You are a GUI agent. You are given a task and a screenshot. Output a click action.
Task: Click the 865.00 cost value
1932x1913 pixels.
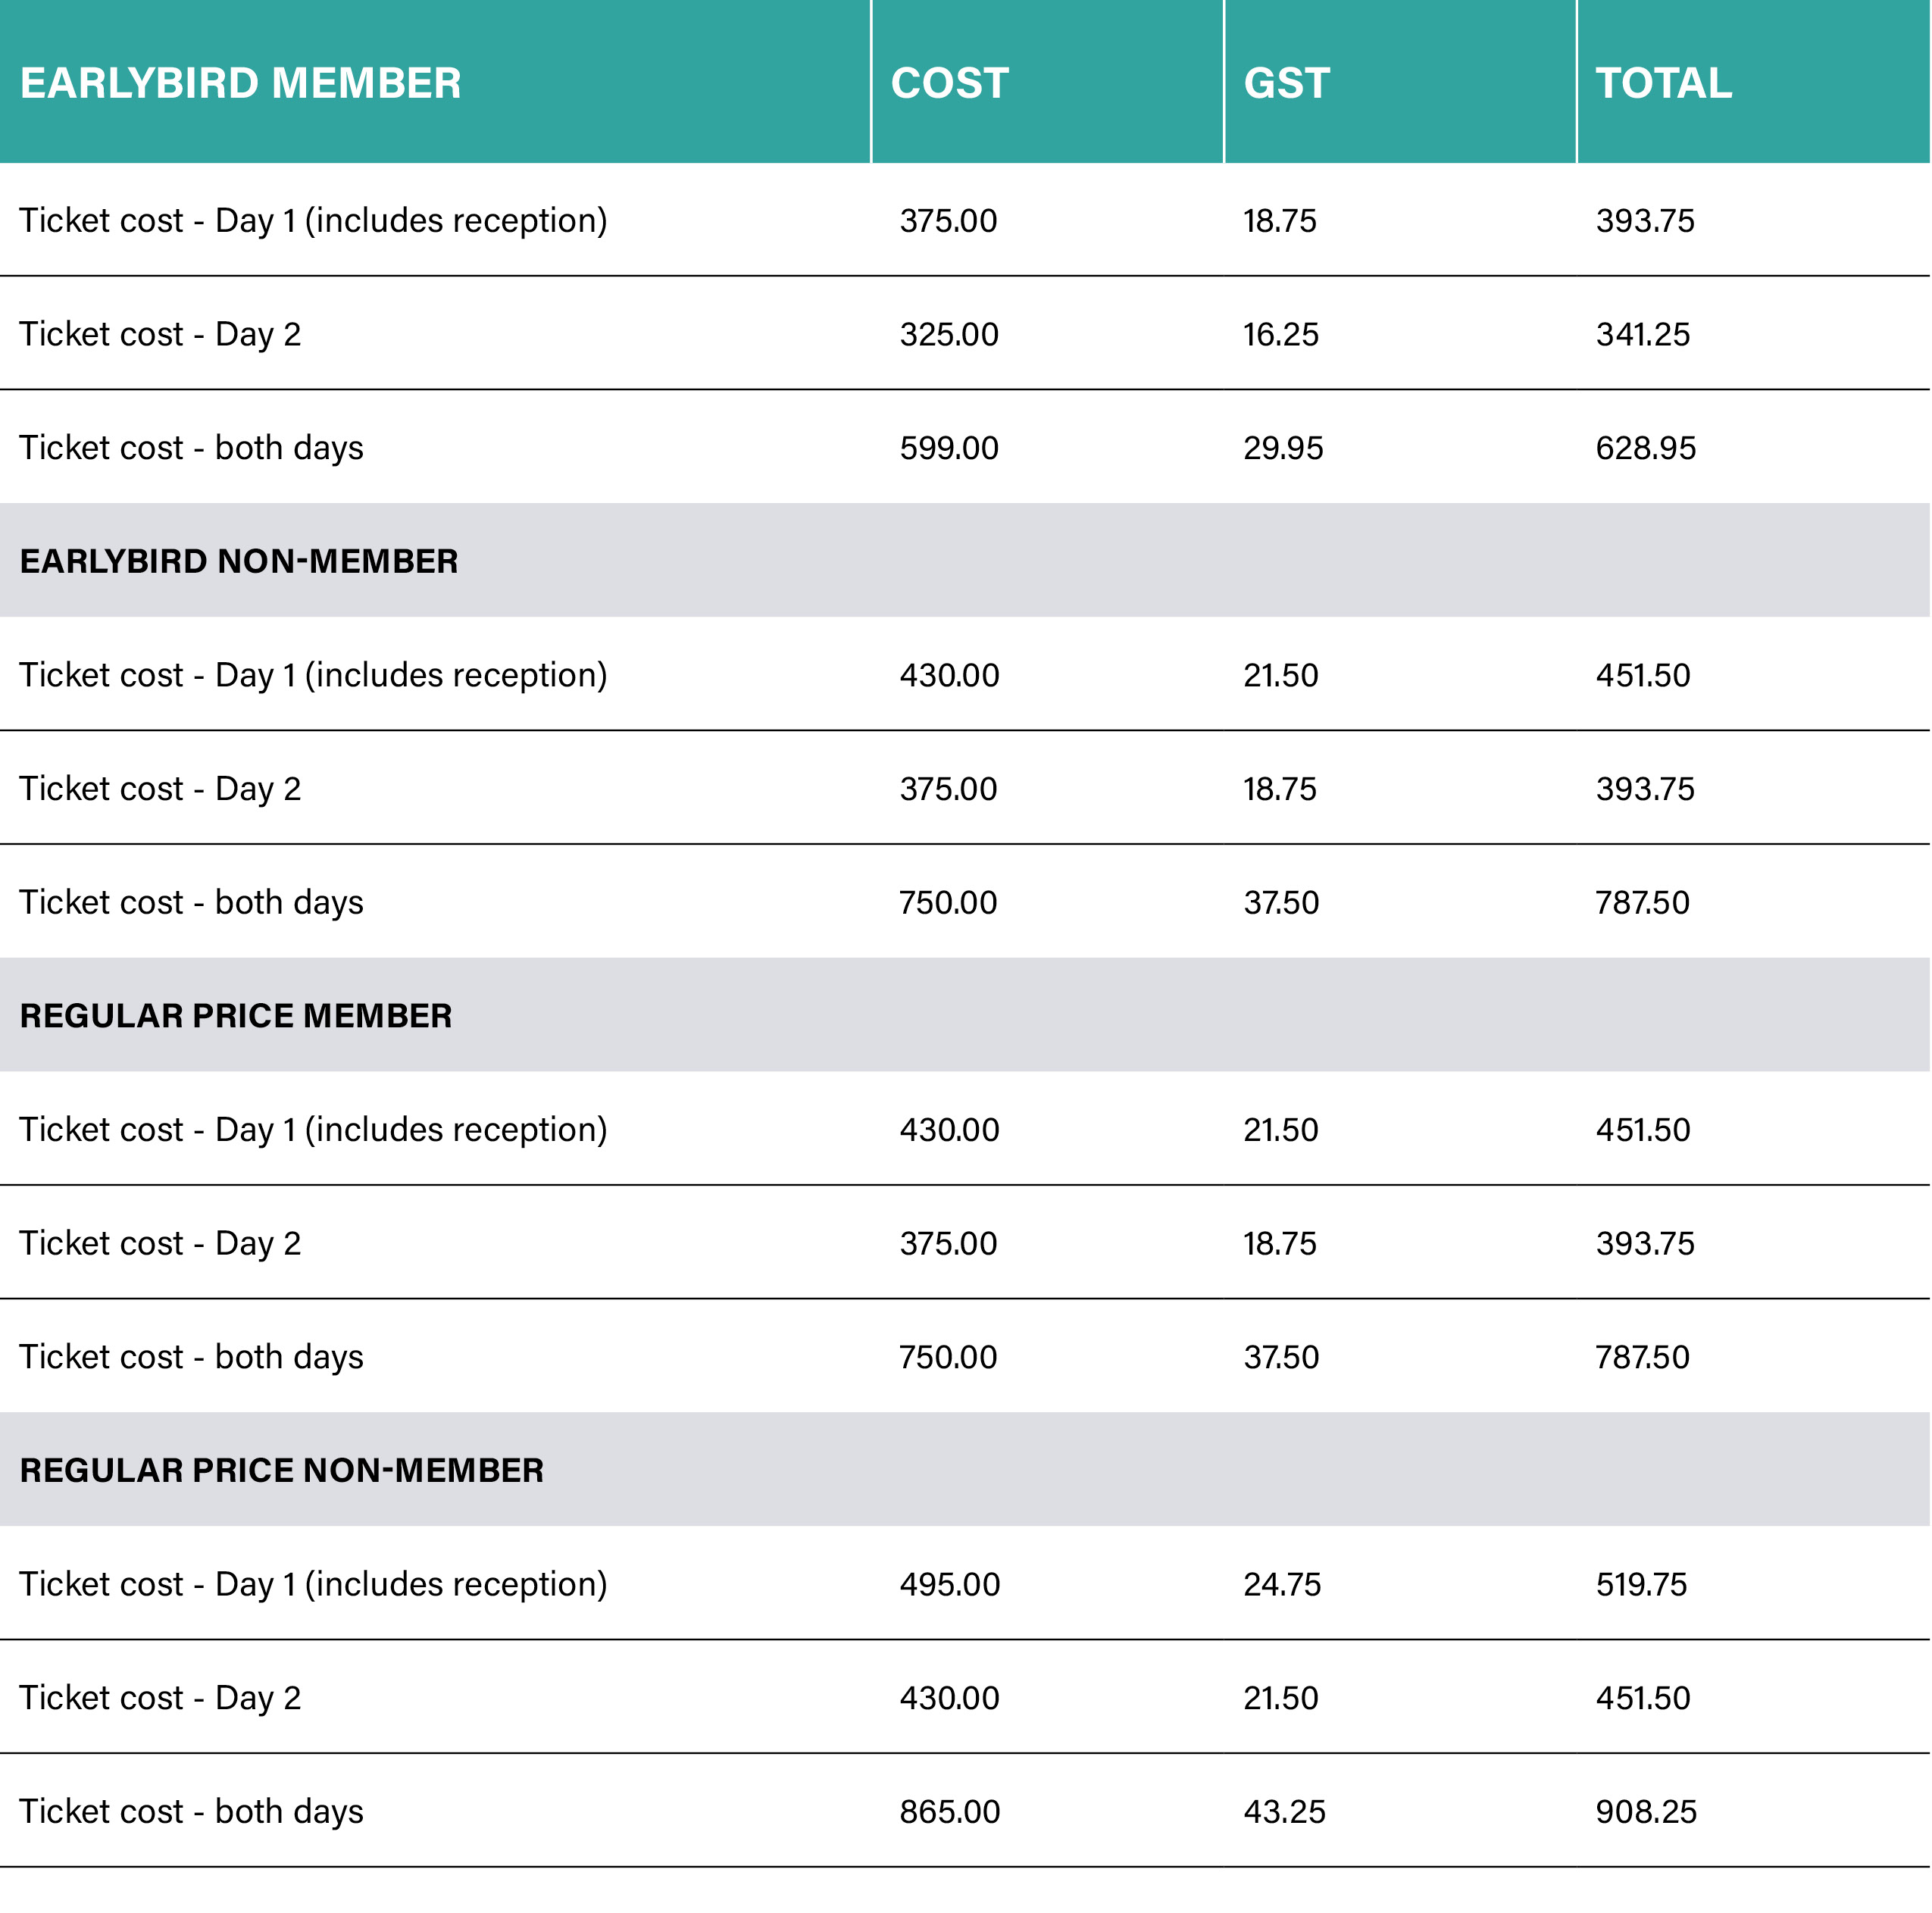click(950, 1812)
